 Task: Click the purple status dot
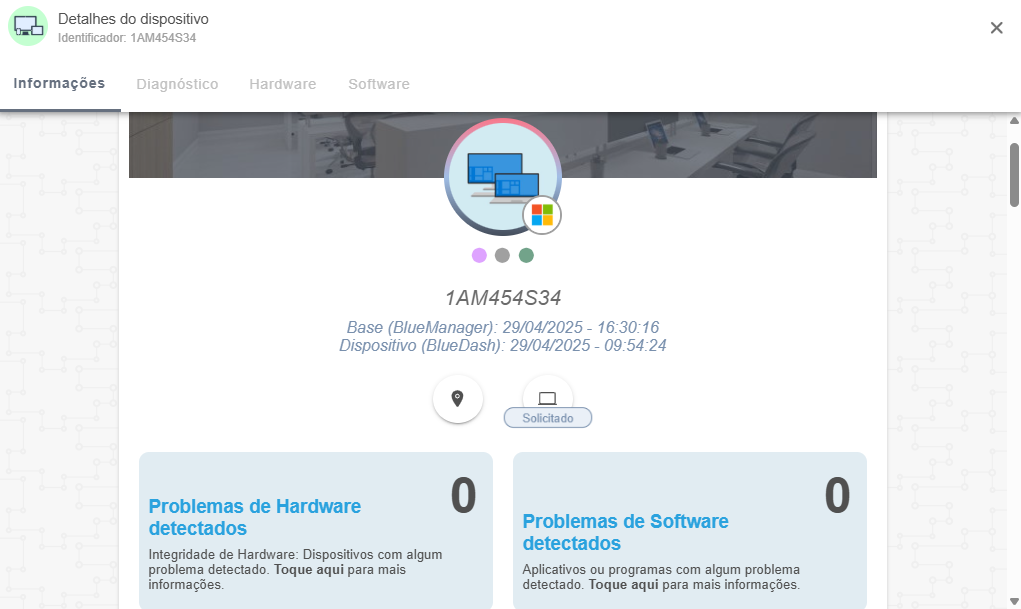tap(479, 255)
